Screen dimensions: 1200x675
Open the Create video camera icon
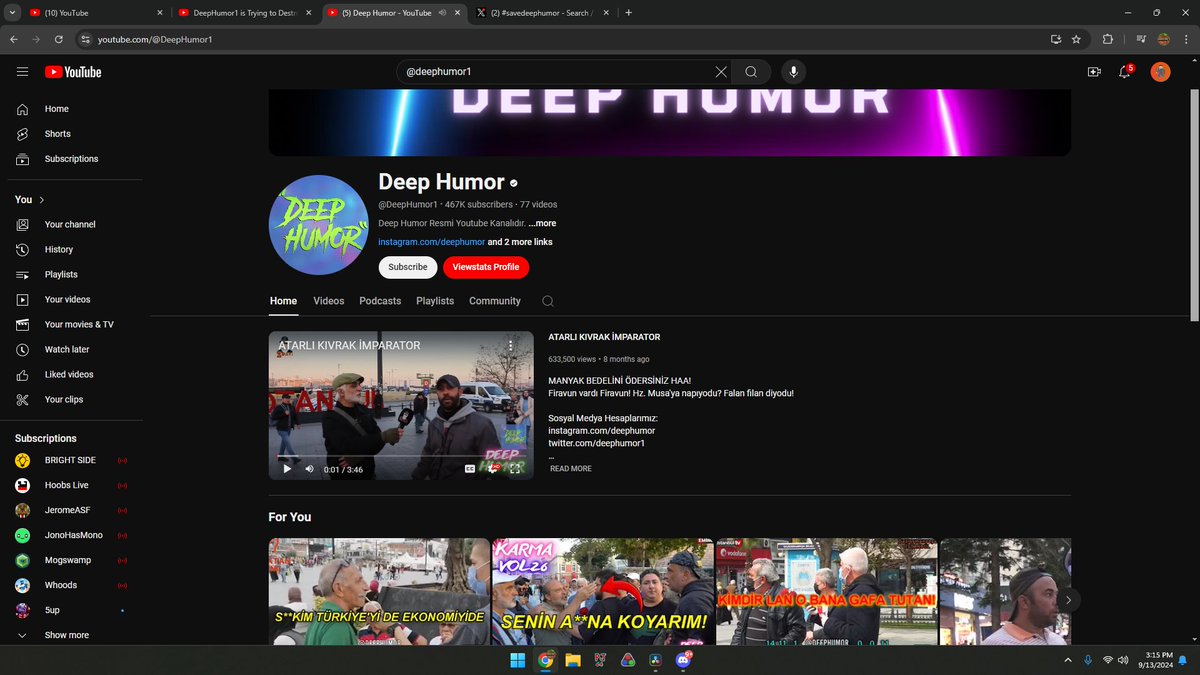point(1093,72)
